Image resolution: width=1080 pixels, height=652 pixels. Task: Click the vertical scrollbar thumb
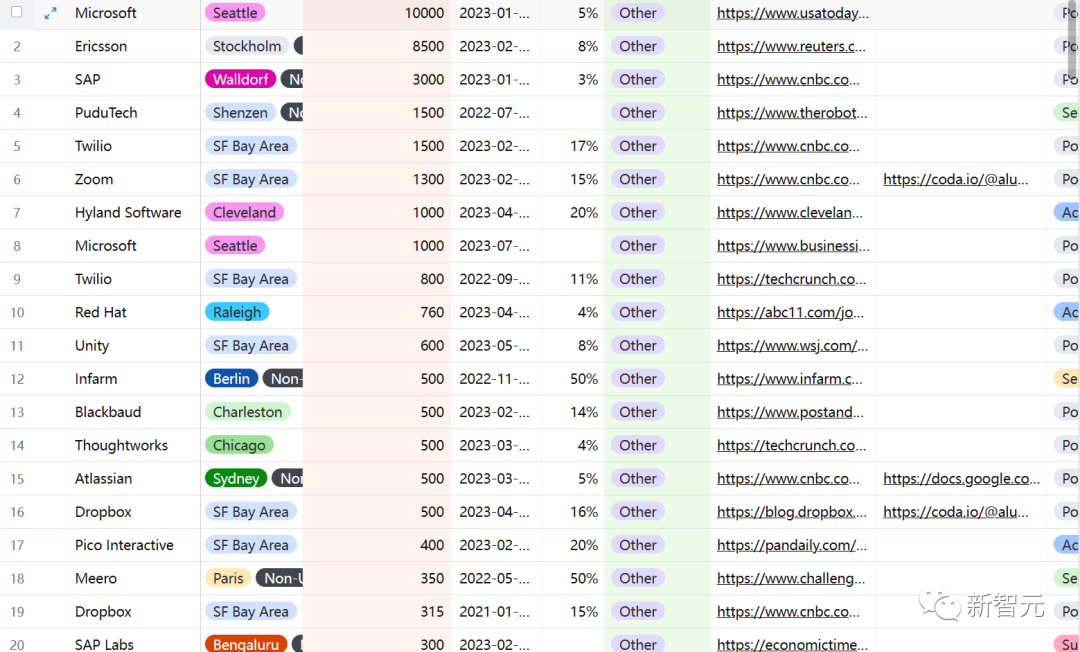[1072, 41]
